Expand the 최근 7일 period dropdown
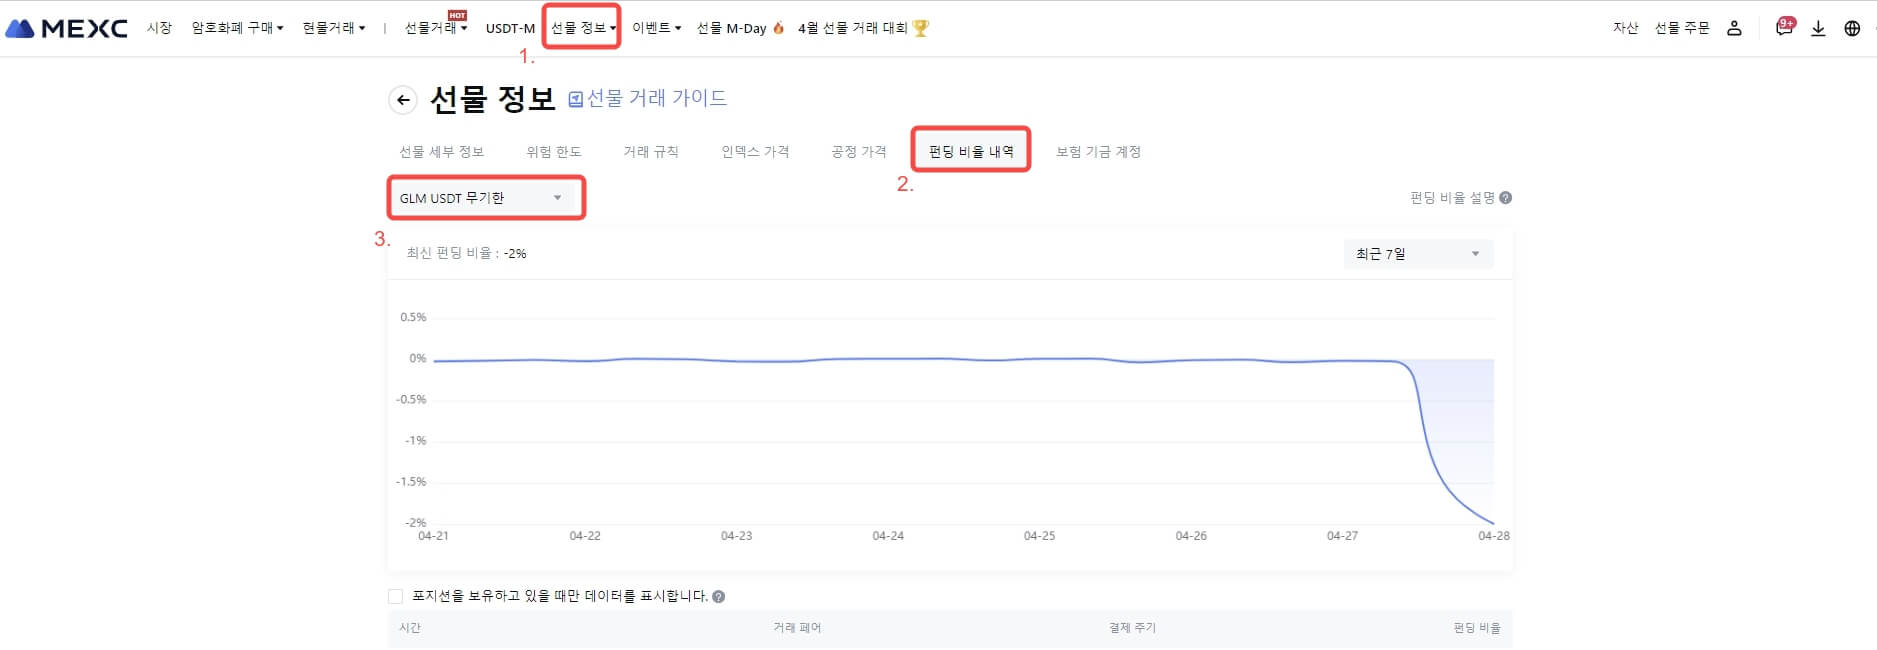Screen dimensions: 1877x650 [1417, 254]
